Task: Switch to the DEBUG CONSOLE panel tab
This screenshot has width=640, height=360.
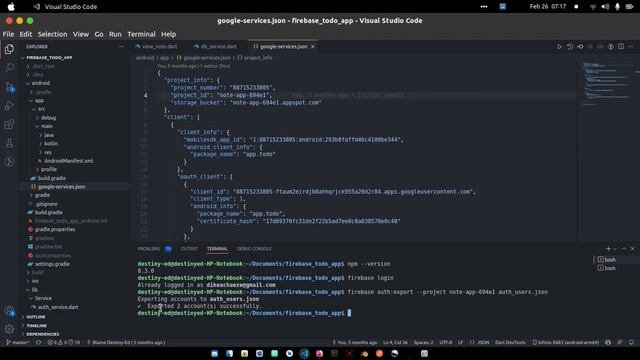Action: point(254,249)
